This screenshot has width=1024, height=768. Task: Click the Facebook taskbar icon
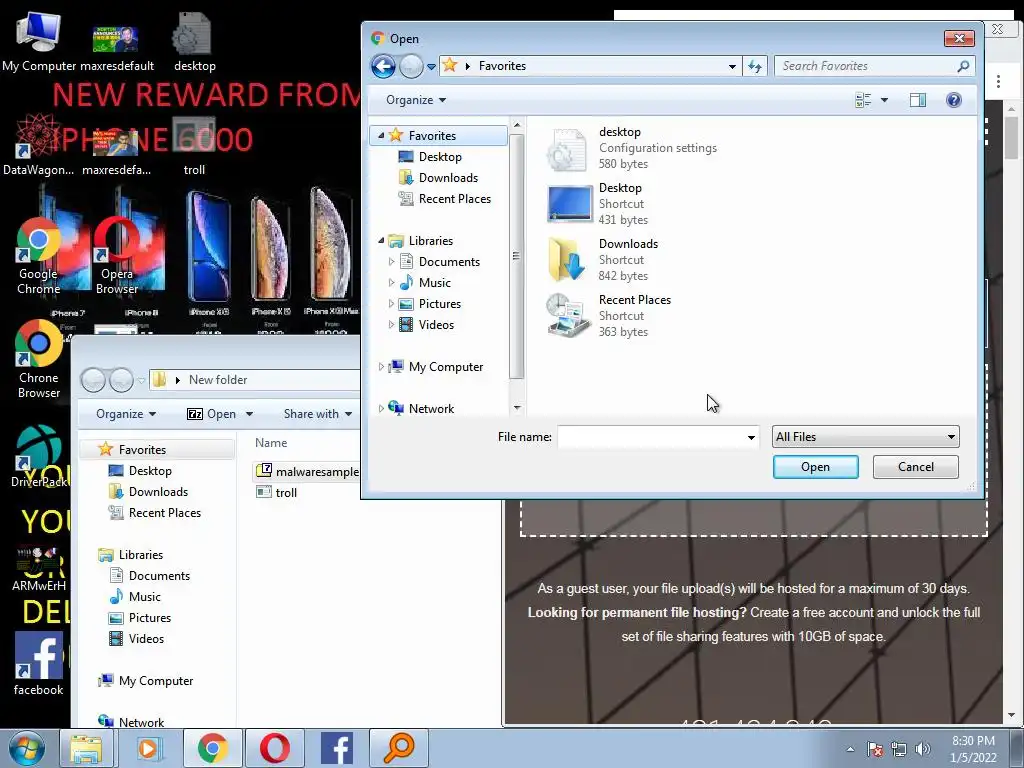pos(337,748)
